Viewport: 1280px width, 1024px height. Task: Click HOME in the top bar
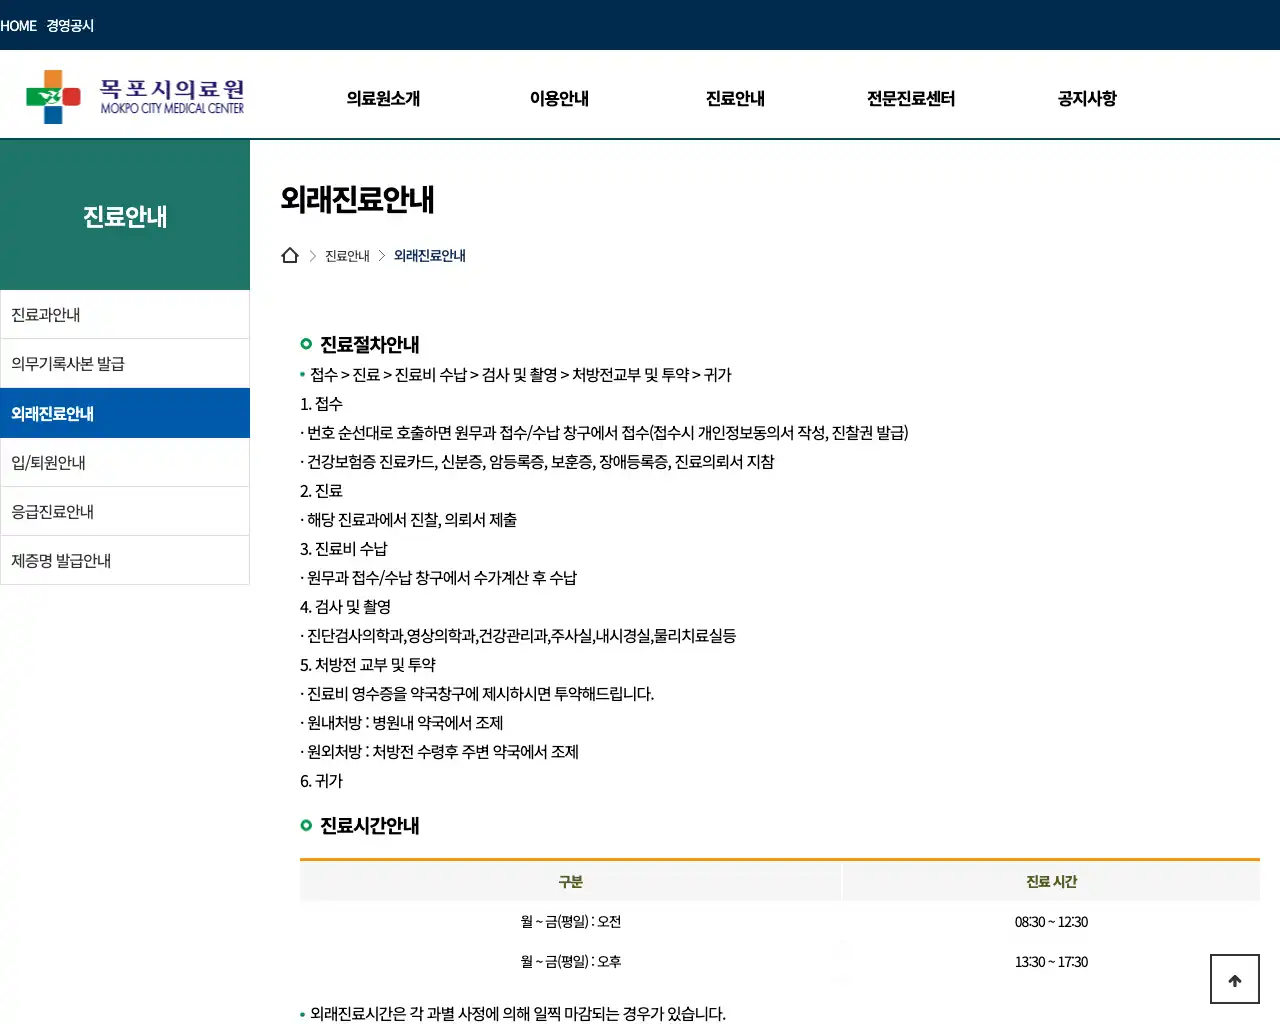[20, 25]
